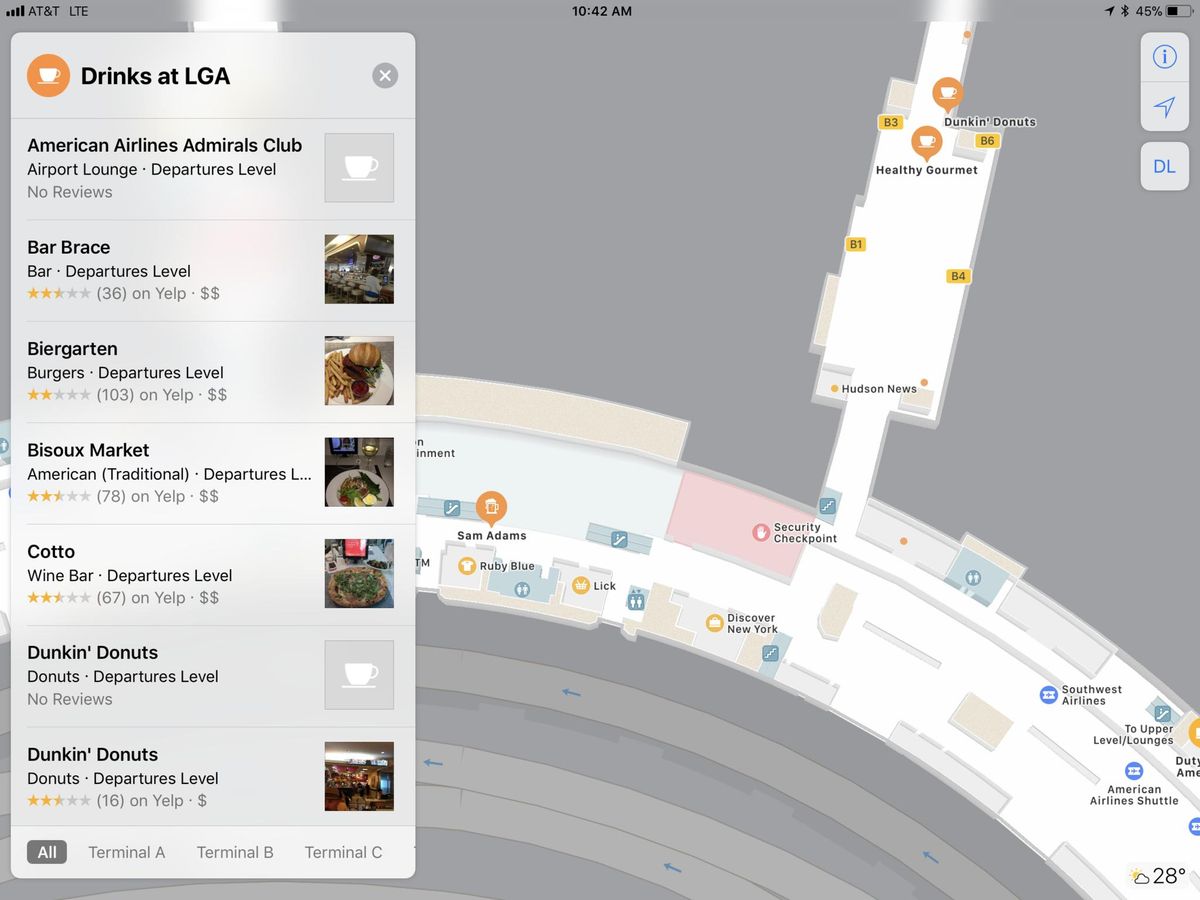Image resolution: width=1200 pixels, height=900 pixels.
Task: Tap the Southwest Airlines check-in icon
Action: coord(1048,695)
